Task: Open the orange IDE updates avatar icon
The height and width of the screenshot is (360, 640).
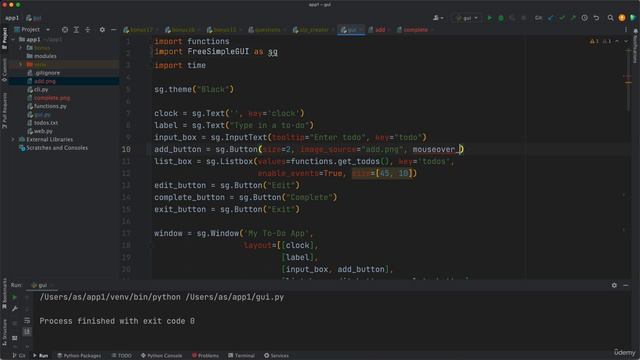Action: [622, 18]
